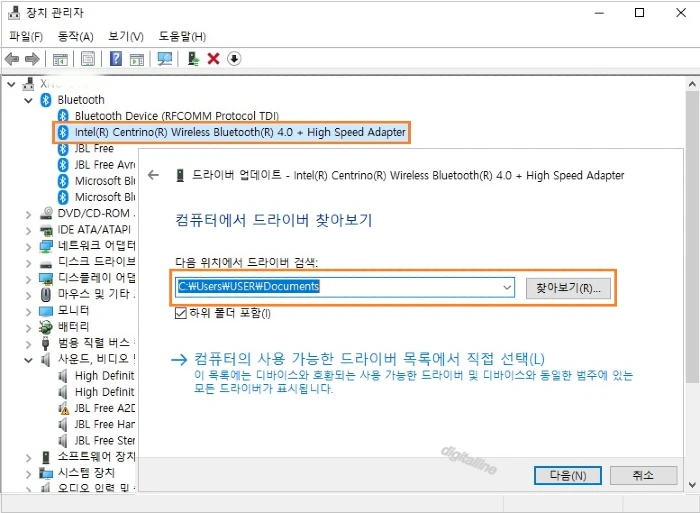Image resolution: width=700 pixels, height=513 pixels.
Task: Click the 배터리 category icon
Action: click(x=46, y=327)
